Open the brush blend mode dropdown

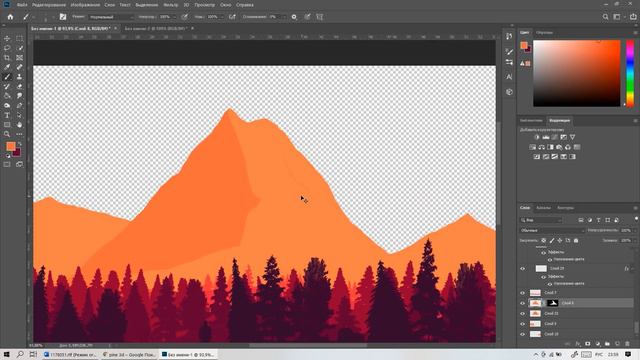111,17
